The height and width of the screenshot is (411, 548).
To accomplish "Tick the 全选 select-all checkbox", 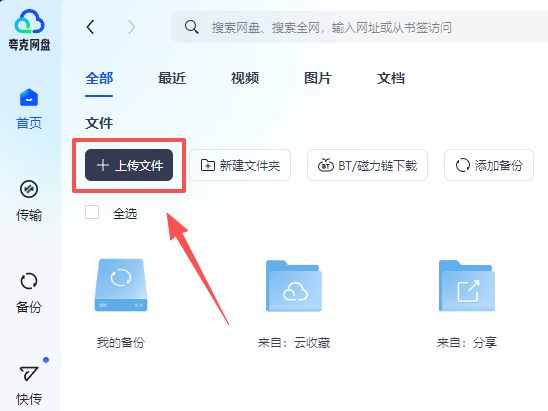I will pos(92,212).
